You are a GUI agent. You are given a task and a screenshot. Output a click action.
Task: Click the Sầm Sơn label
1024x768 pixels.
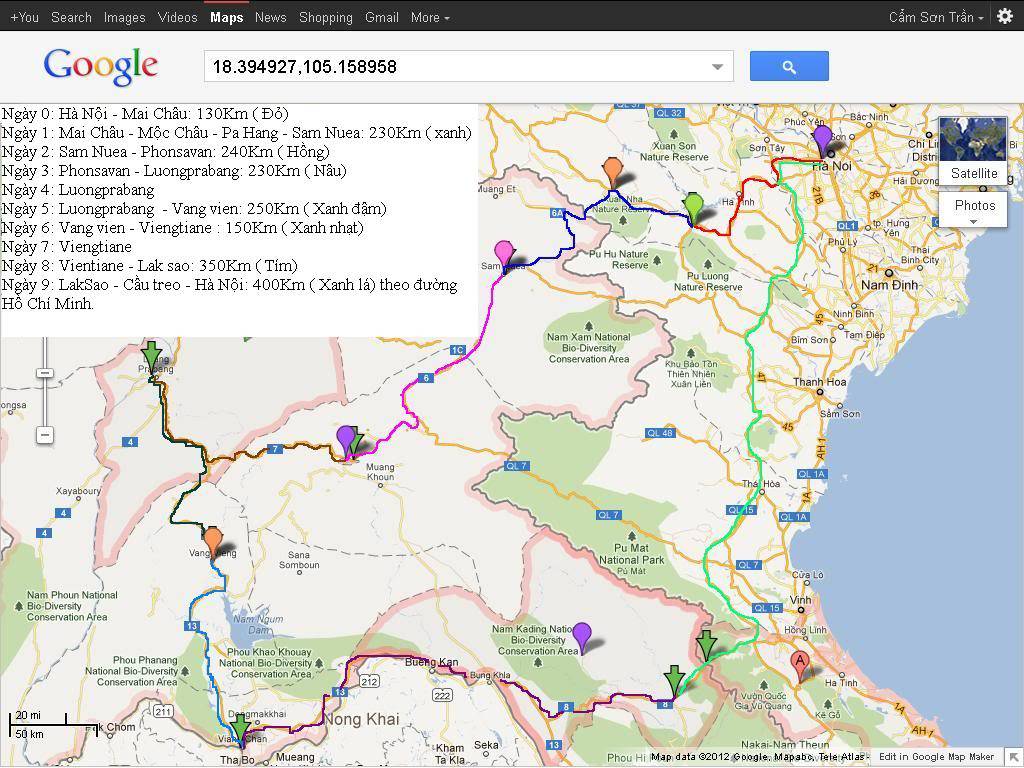pyautogui.click(x=840, y=413)
